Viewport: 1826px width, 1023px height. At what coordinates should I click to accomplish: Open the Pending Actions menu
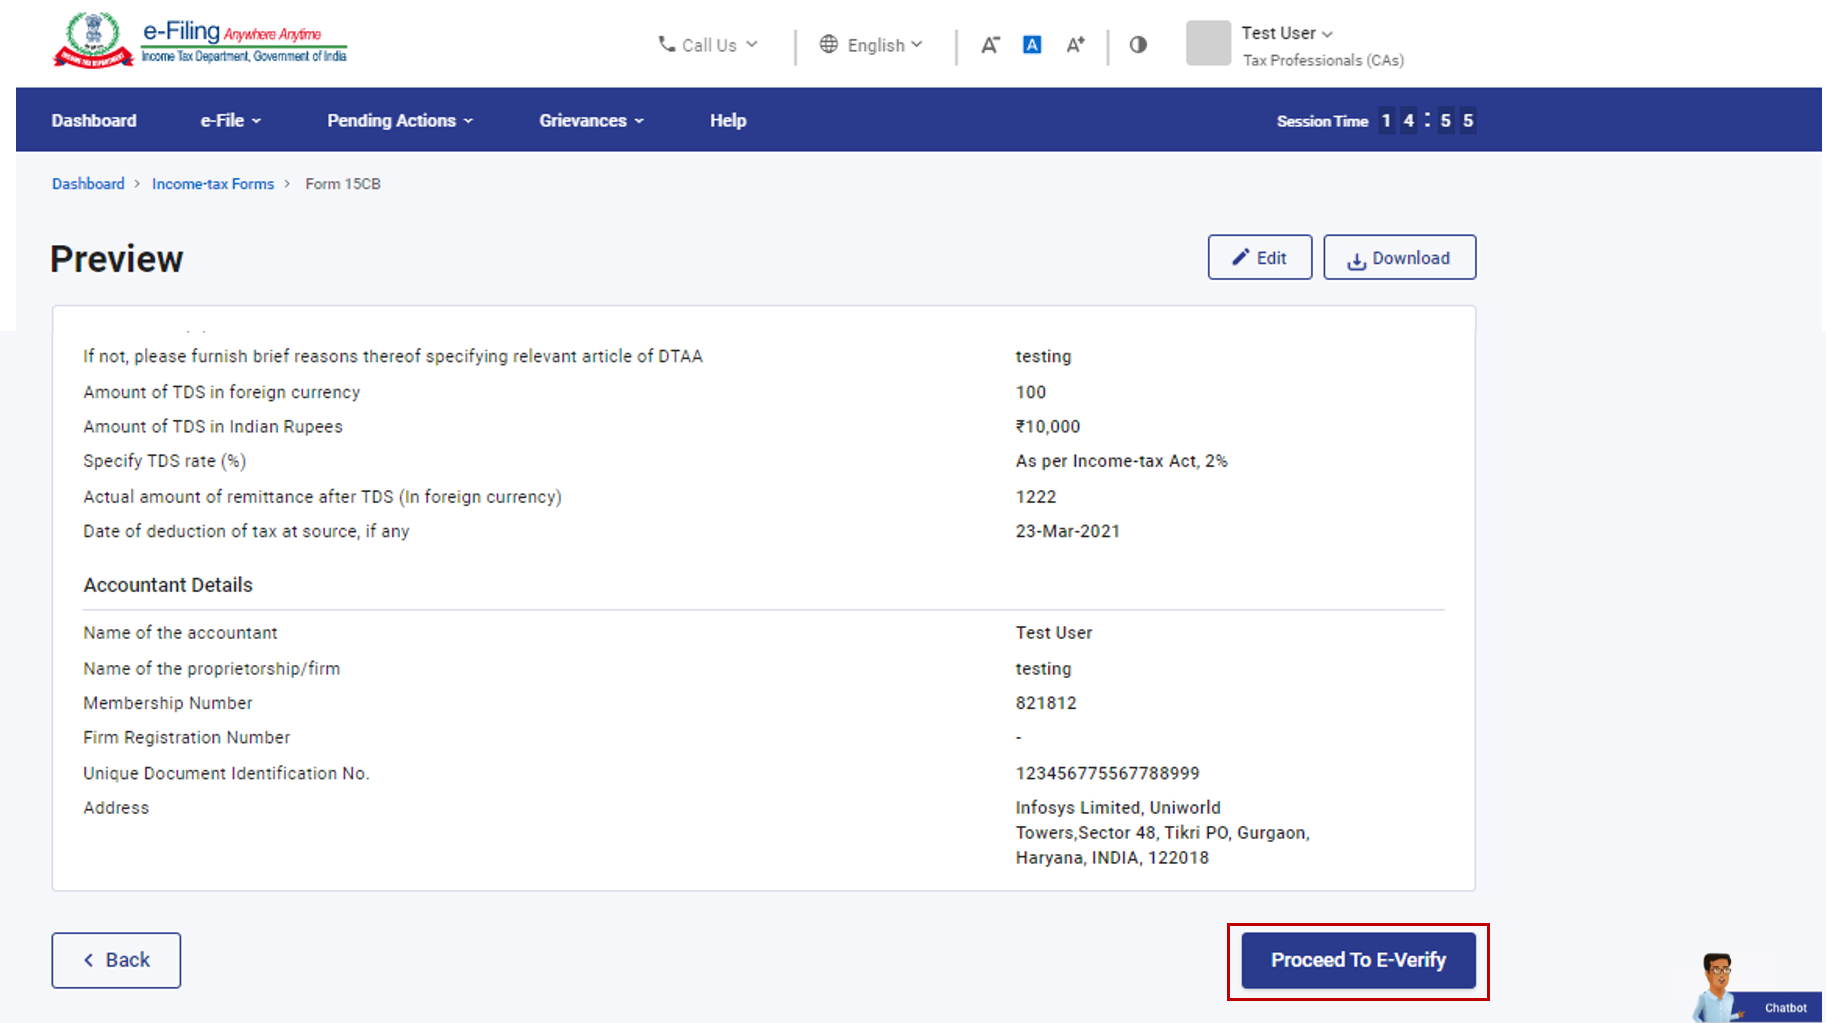400,120
